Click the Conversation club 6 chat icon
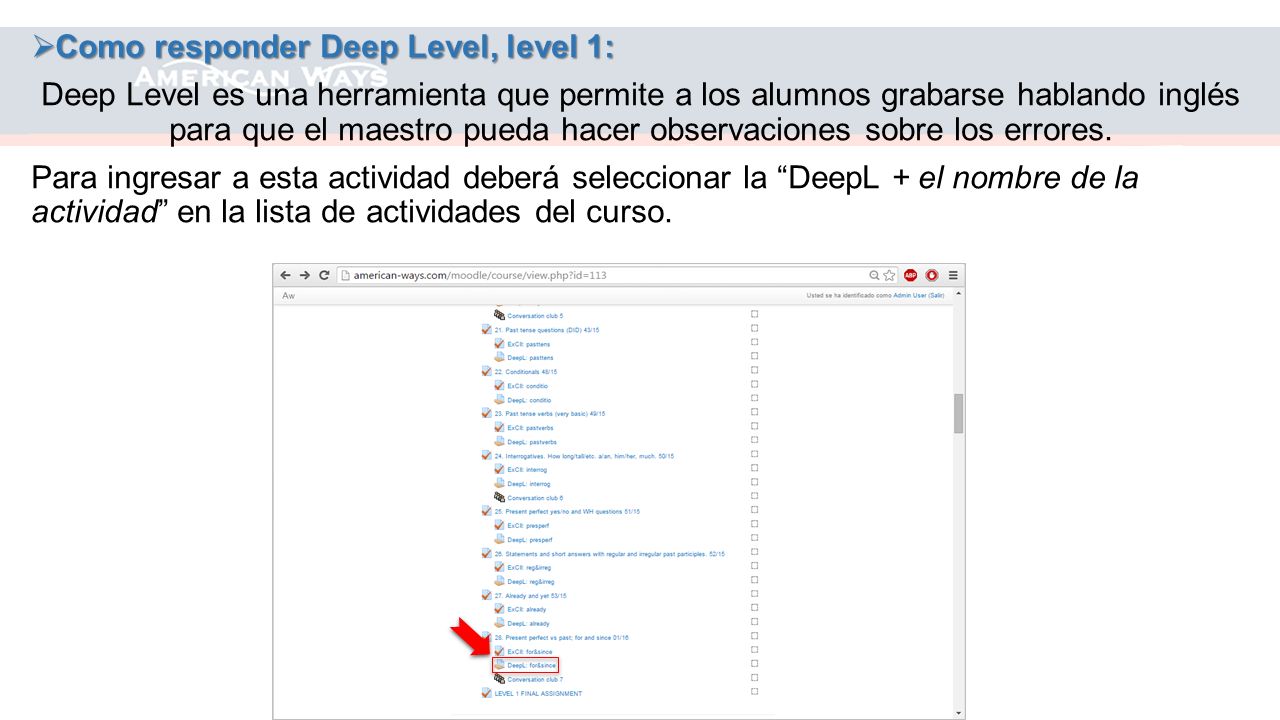Screen dimensions: 1280x720 pos(499,497)
